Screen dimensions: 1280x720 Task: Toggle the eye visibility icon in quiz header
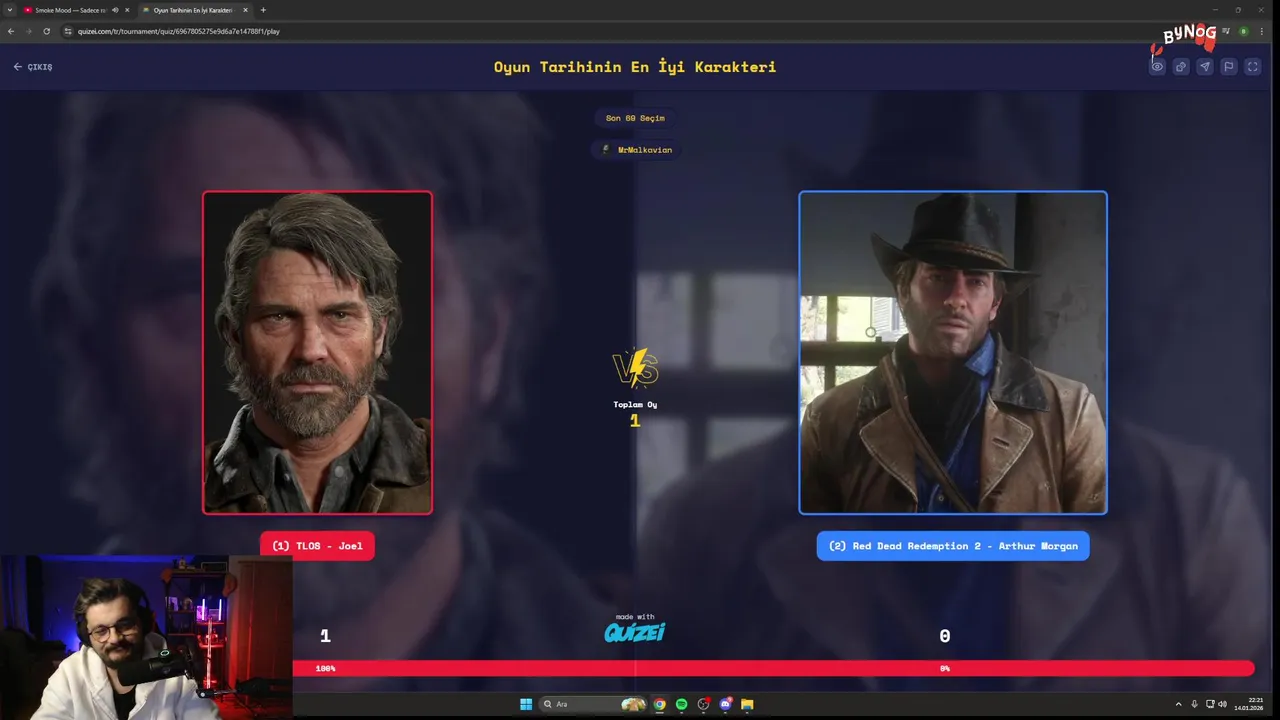pos(1157,67)
